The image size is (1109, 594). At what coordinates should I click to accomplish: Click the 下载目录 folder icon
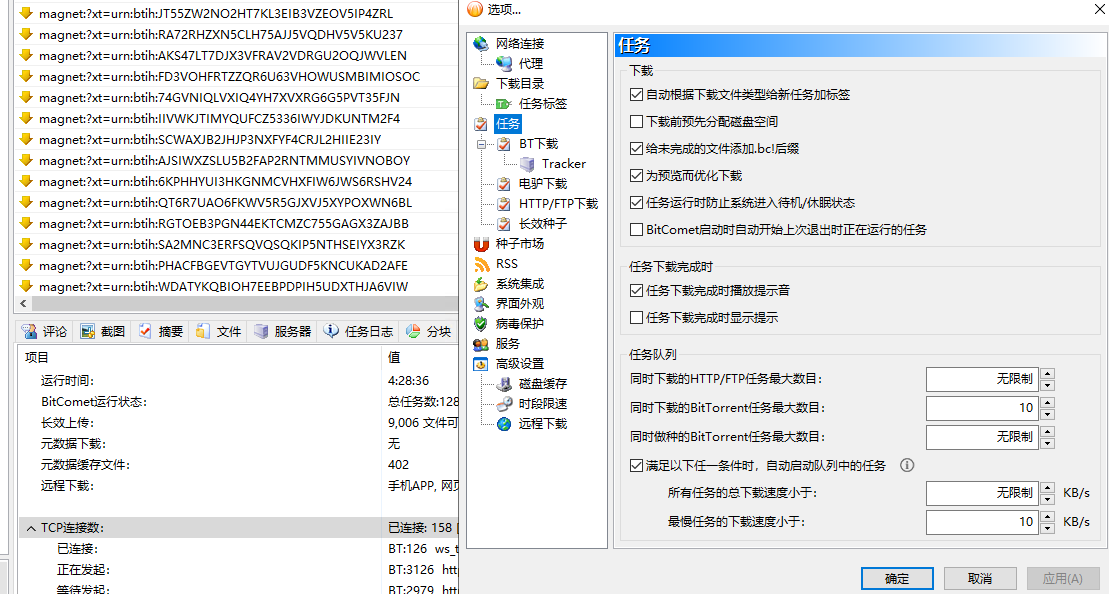[481, 83]
